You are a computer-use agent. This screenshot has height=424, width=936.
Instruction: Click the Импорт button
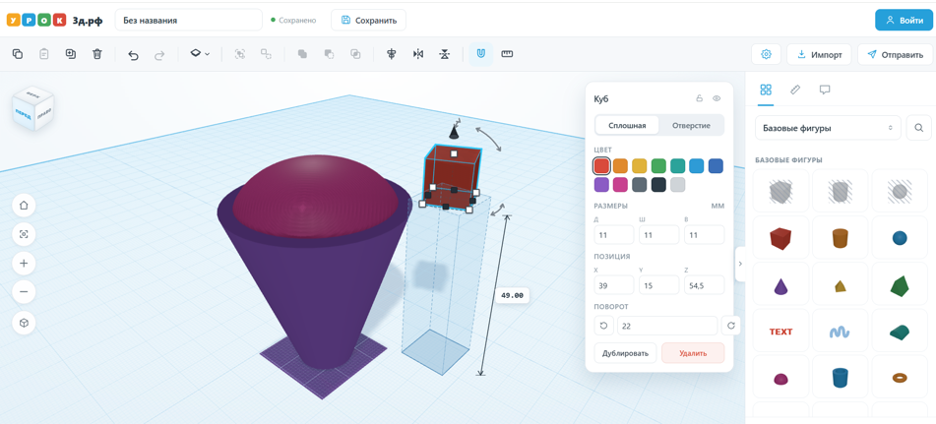pyautogui.click(x=818, y=54)
